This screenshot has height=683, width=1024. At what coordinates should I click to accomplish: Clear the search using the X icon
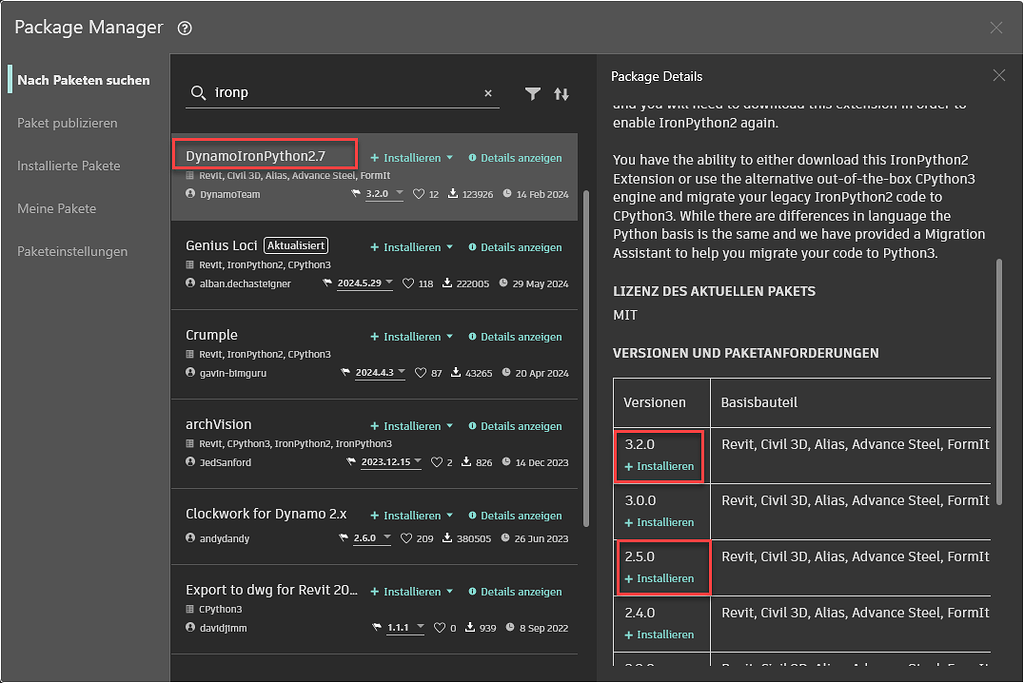[488, 93]
